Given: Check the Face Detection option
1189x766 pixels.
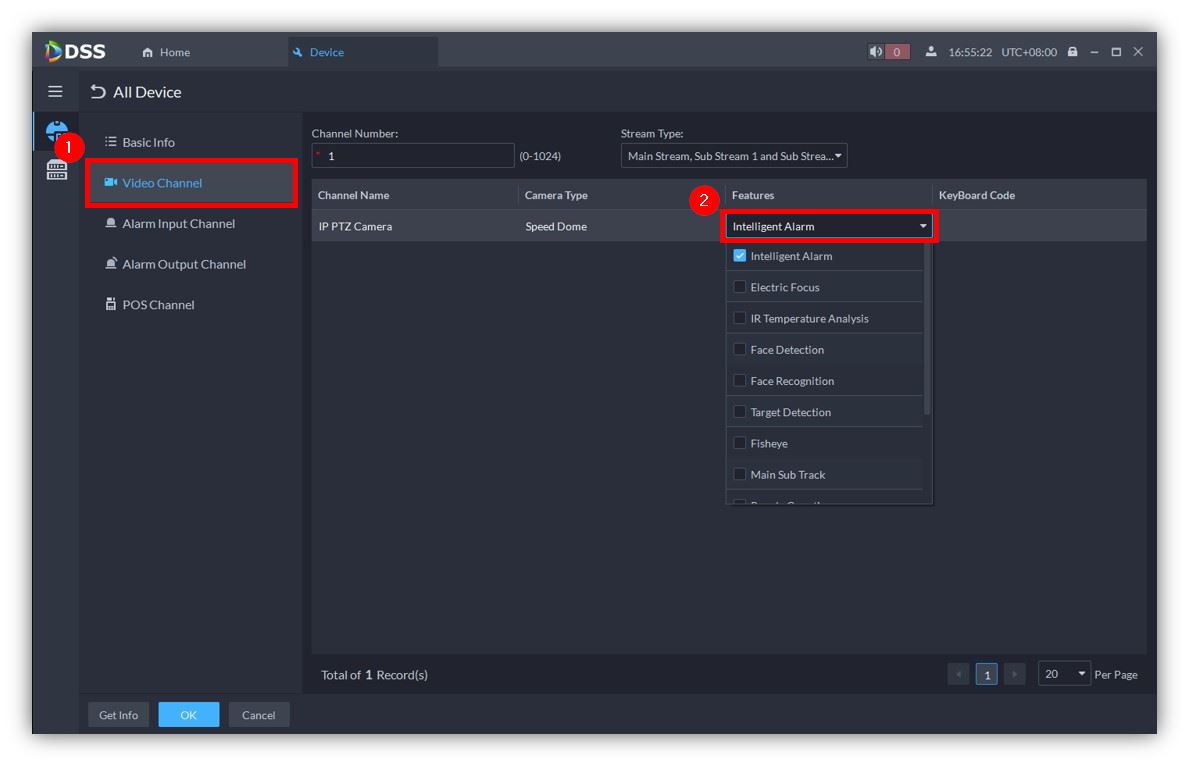Looking at the screenshot, I should (x=740, y=350).
